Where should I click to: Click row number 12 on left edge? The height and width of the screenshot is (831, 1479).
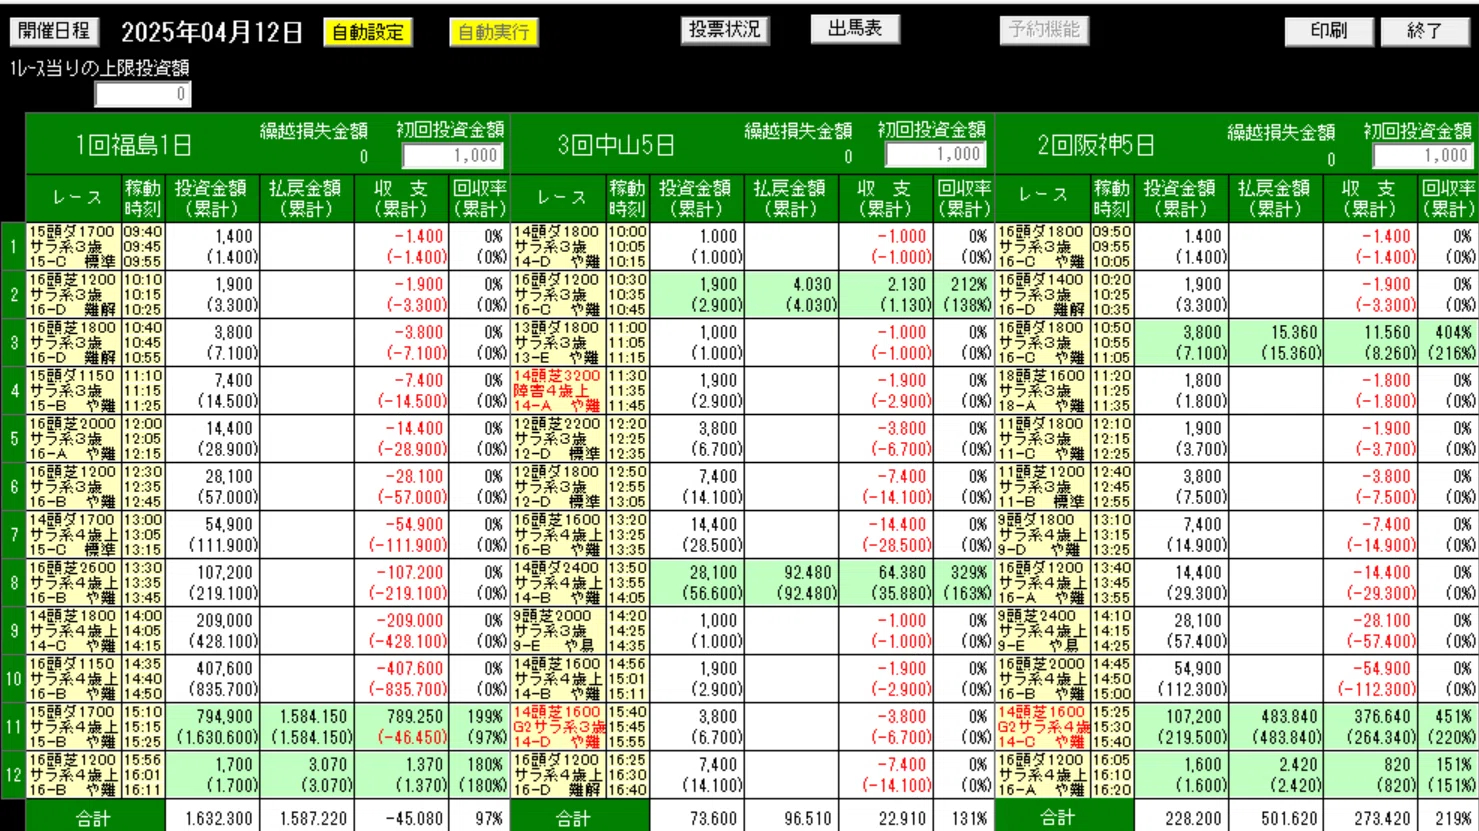pyautogui.click(x=13, y=775)
